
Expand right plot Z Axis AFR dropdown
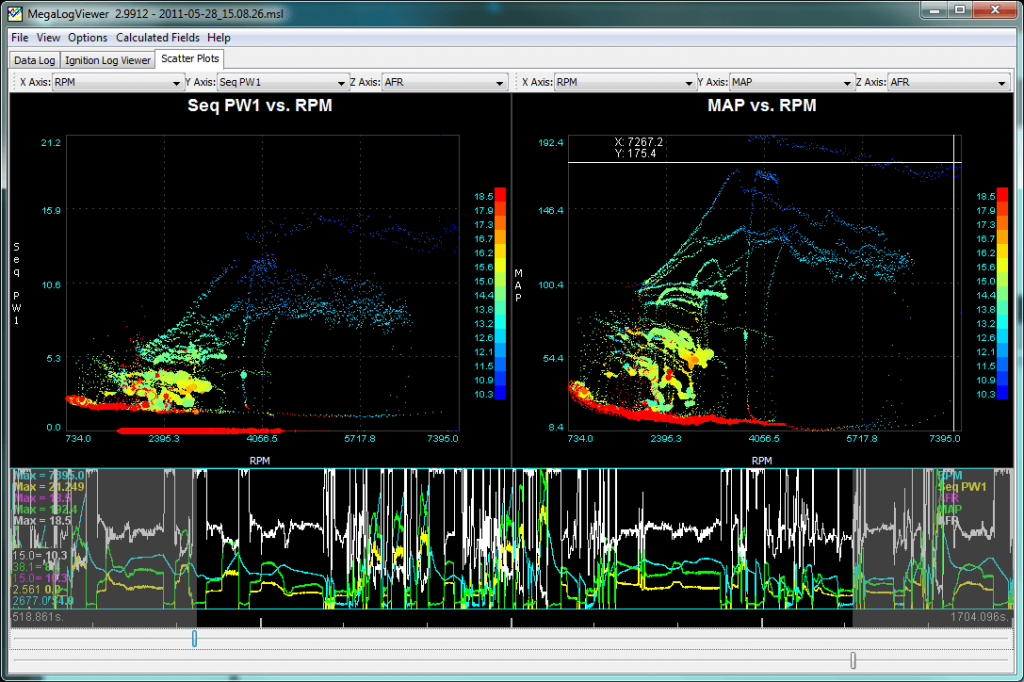(948, 83)
